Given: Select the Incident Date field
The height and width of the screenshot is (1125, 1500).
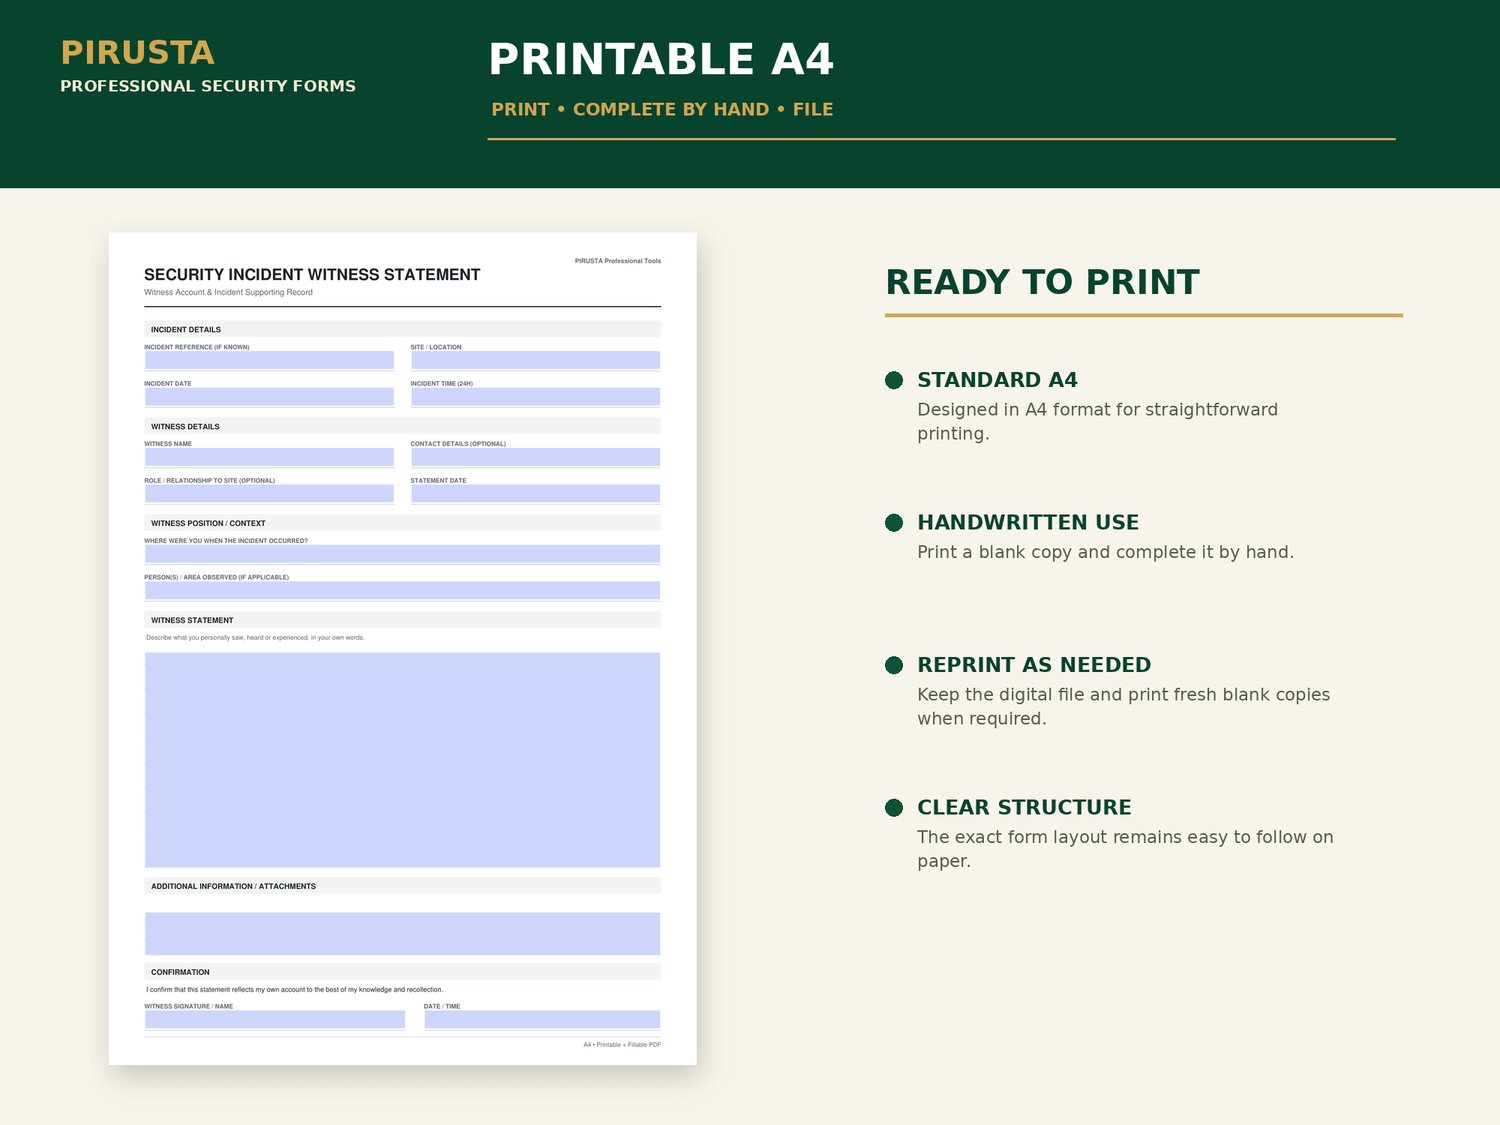Looking at the screenshot, I should [269, 397].
